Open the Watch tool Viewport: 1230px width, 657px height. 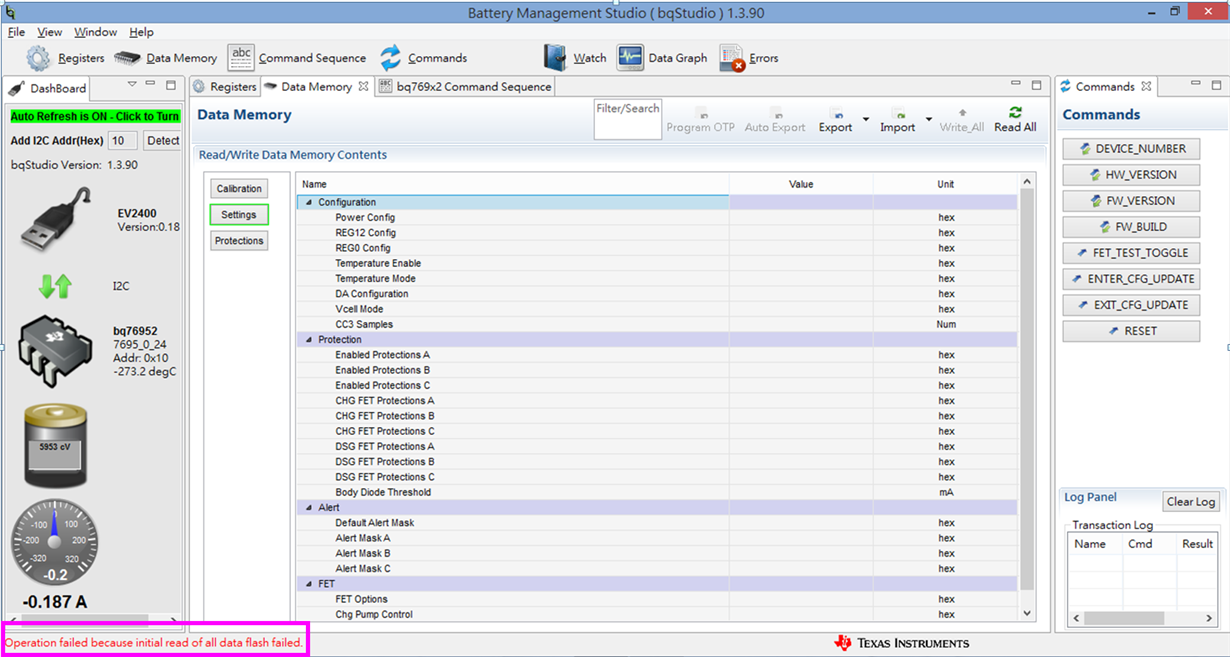[575, 58]
